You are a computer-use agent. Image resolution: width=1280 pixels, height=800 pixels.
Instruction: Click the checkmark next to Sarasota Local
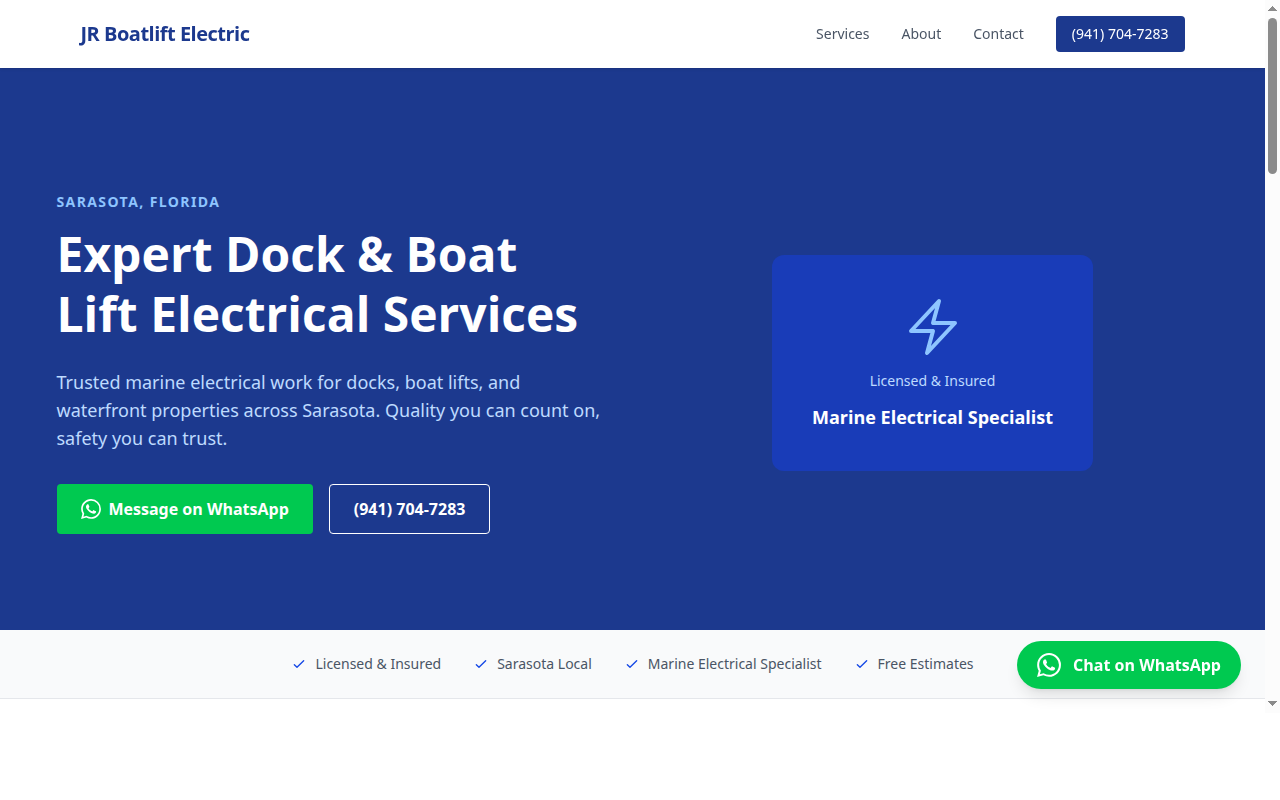click(x=481, y=664)
